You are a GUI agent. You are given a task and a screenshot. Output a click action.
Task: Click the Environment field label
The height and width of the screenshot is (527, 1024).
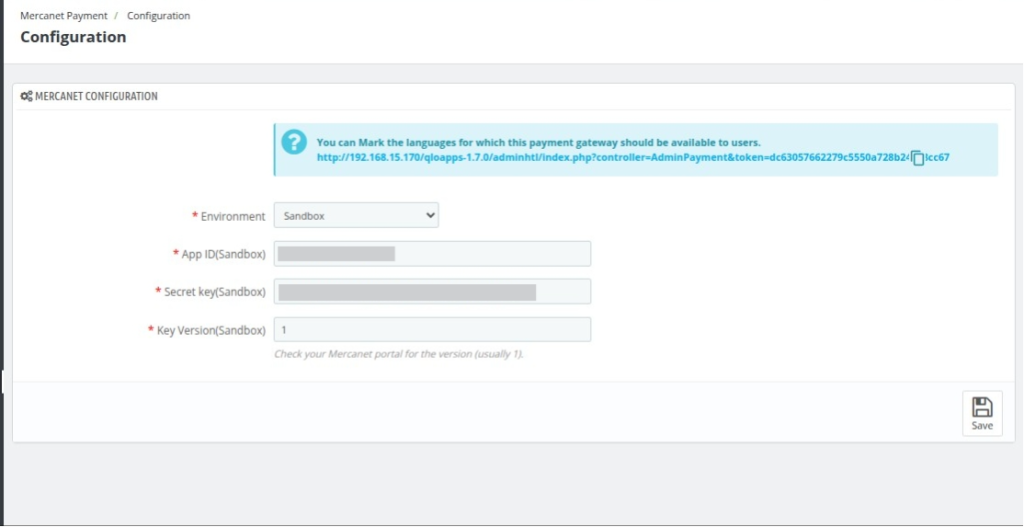233,216
